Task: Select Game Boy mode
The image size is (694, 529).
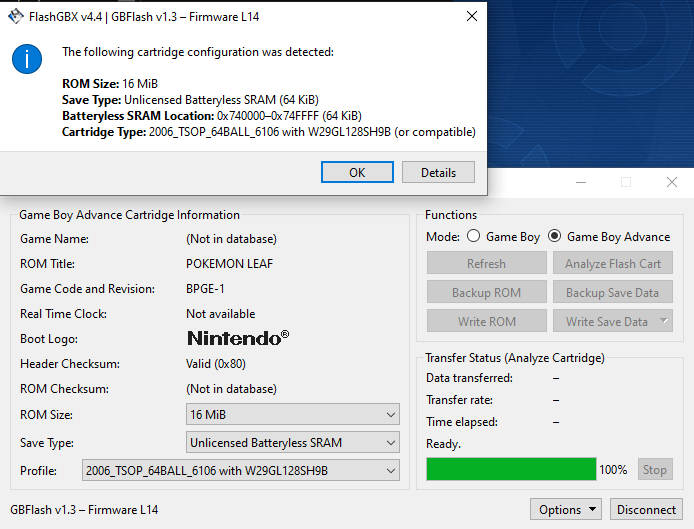Action: pyautogui.click(x=474, y=237)
